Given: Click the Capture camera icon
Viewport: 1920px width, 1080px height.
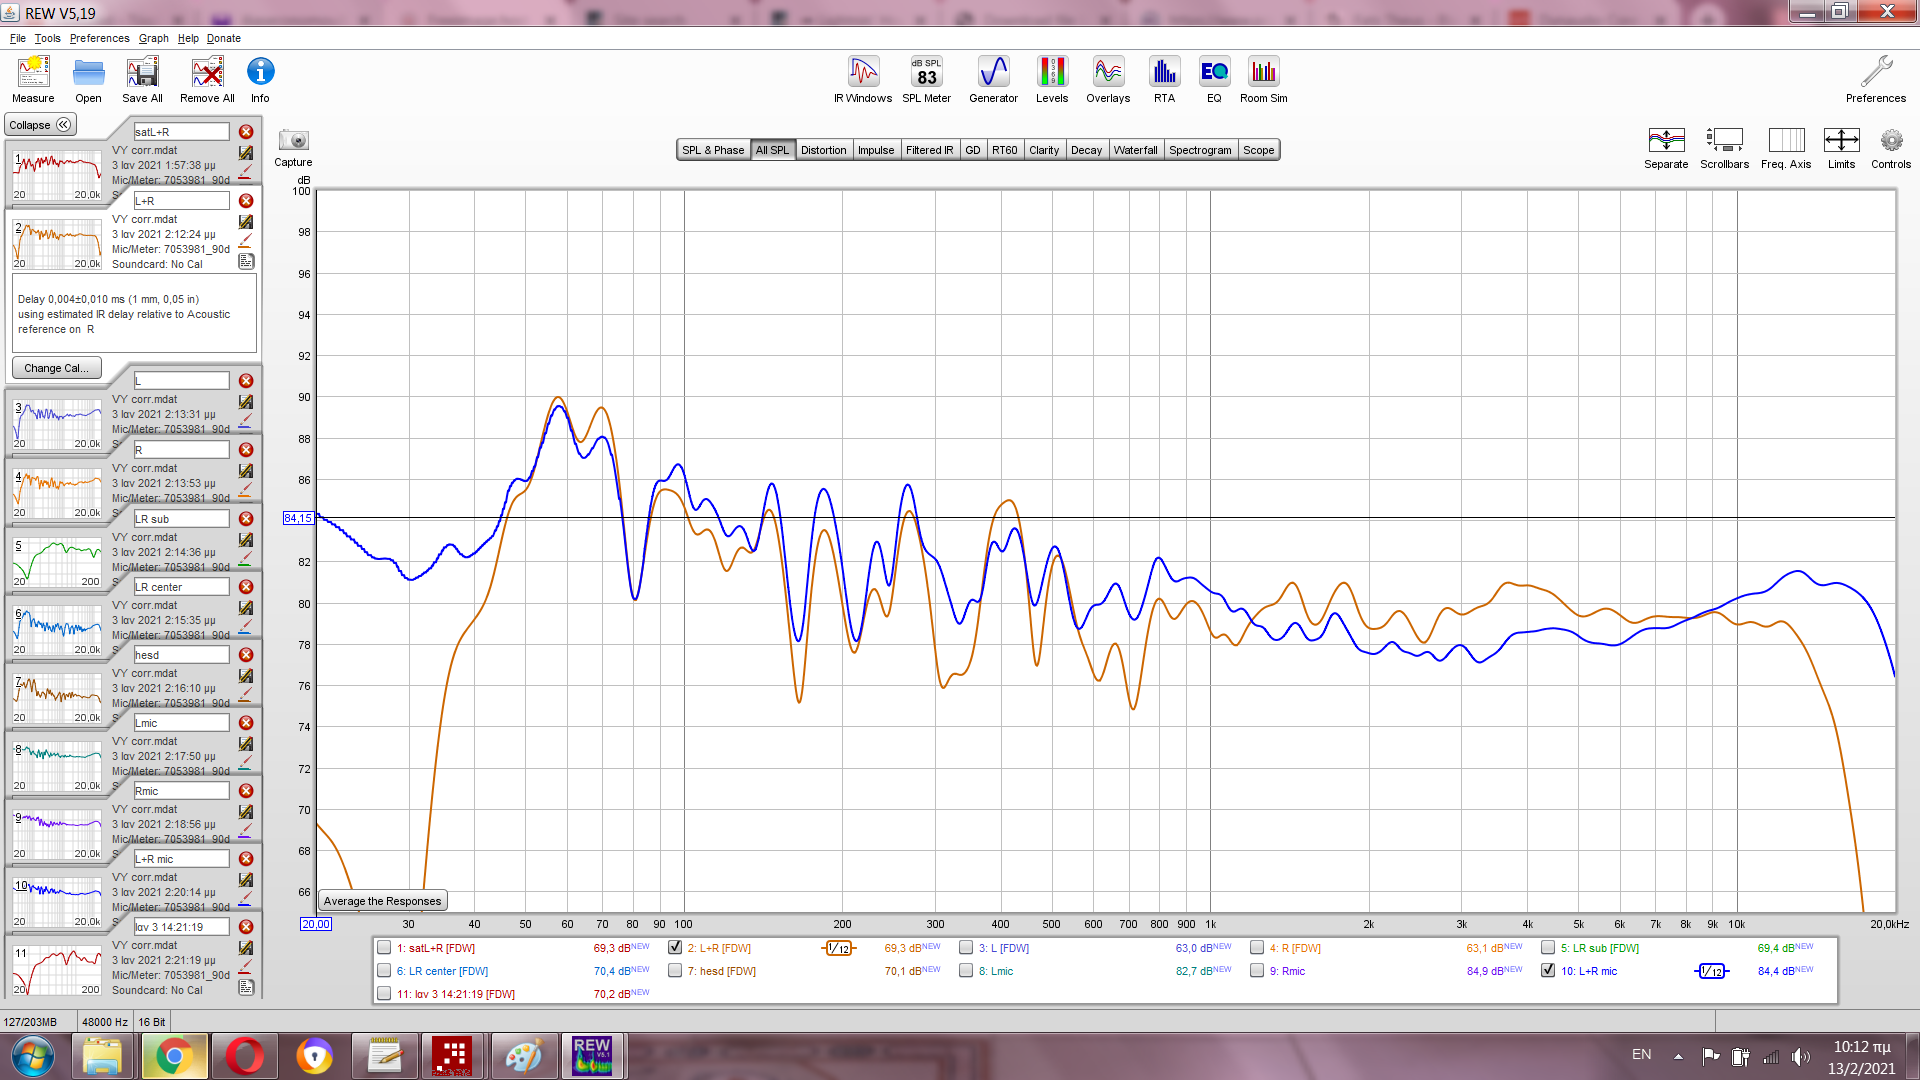Looking at the screenshot, I should (x=293, y=141).
